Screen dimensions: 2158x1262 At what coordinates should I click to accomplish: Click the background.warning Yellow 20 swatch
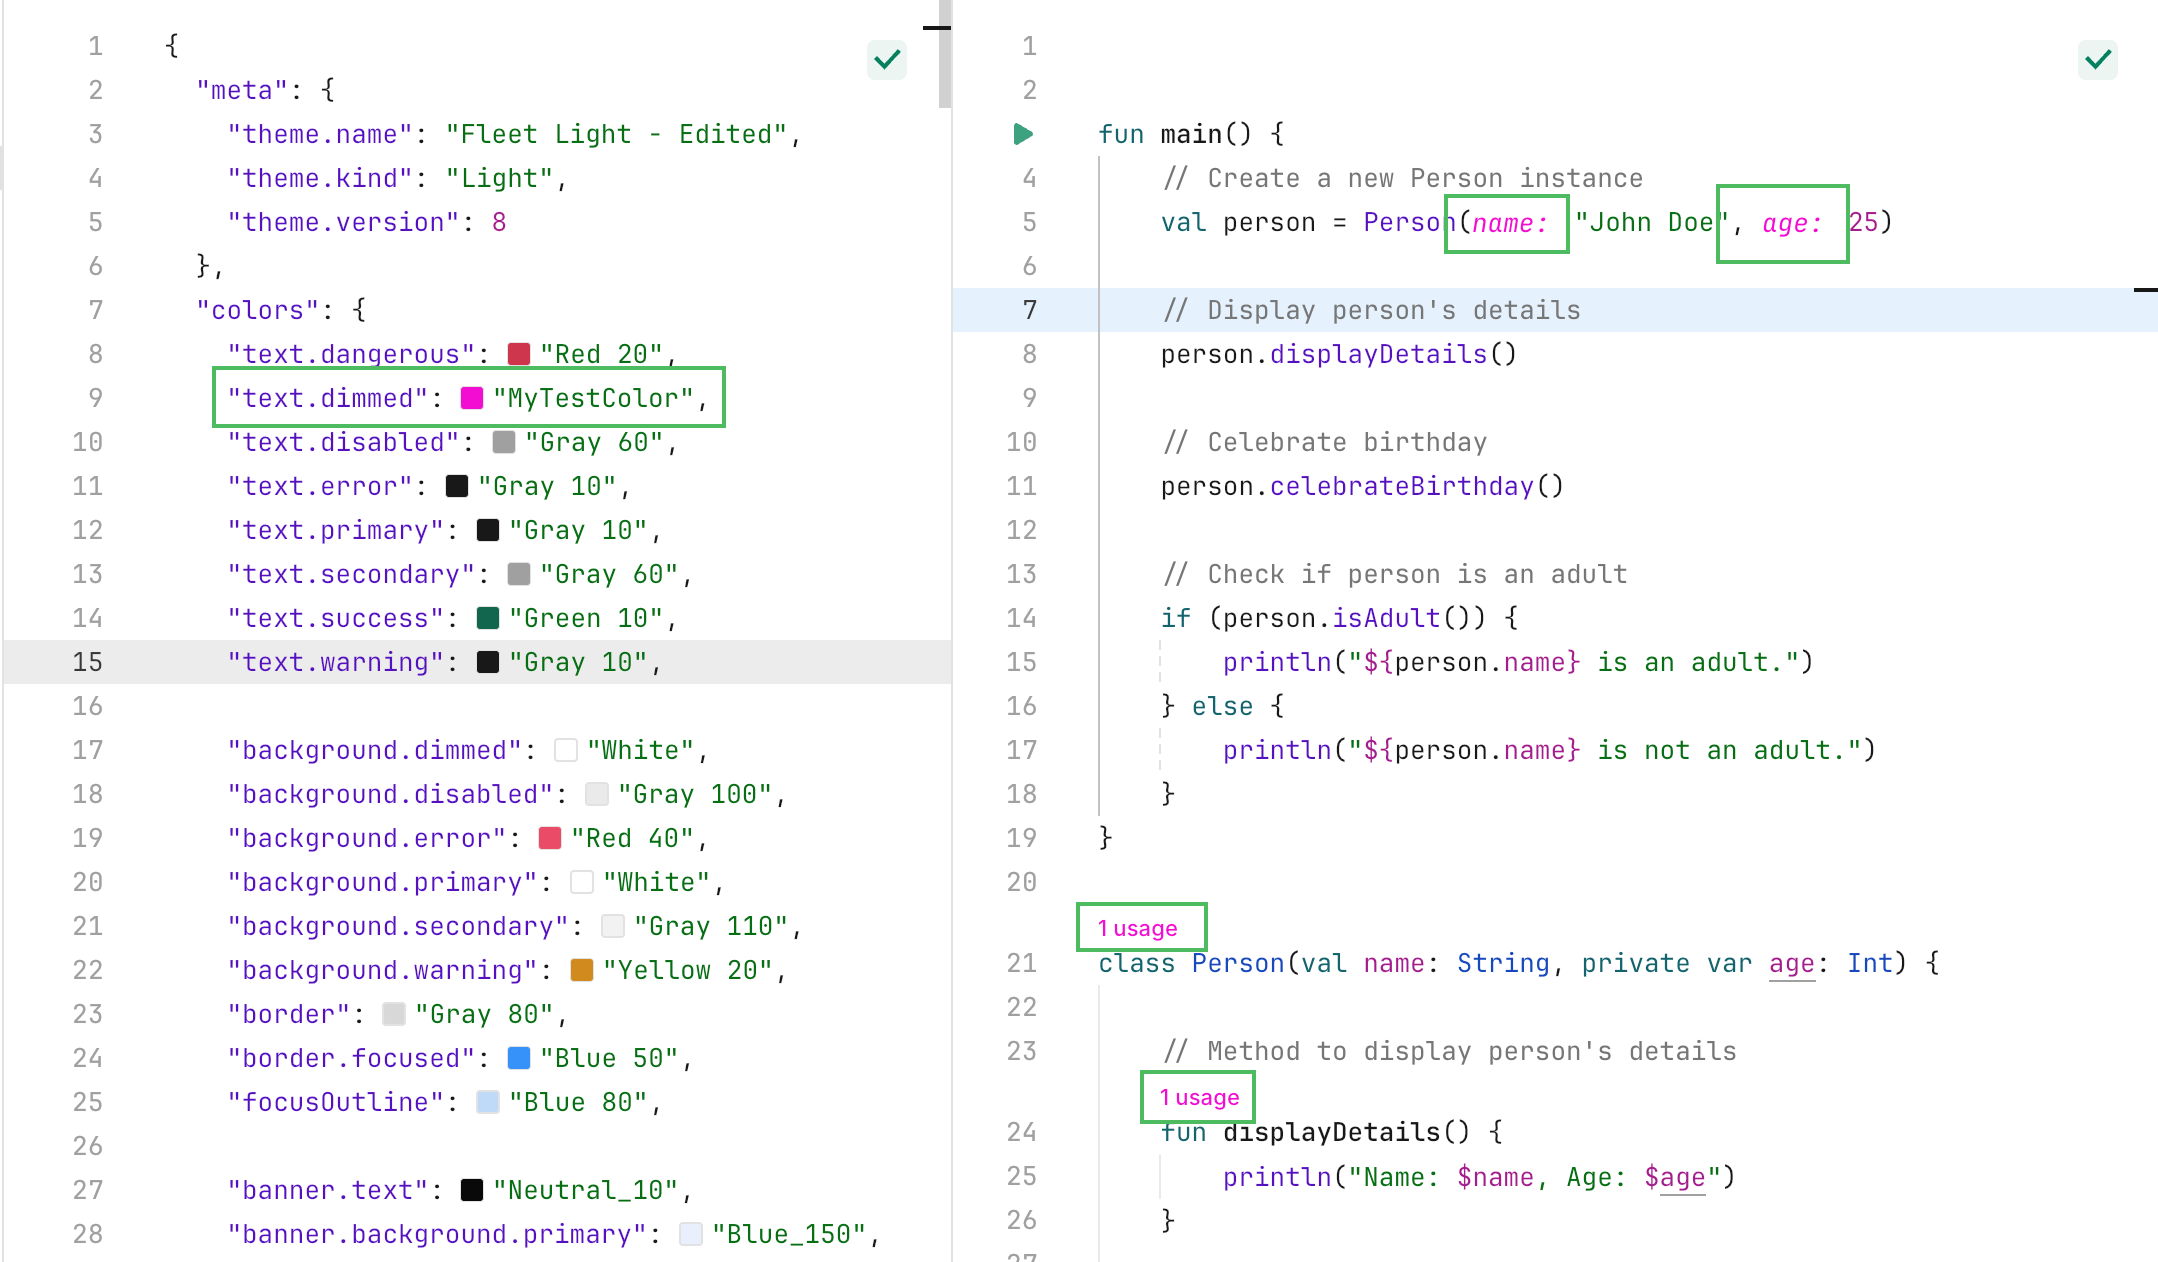582,970
